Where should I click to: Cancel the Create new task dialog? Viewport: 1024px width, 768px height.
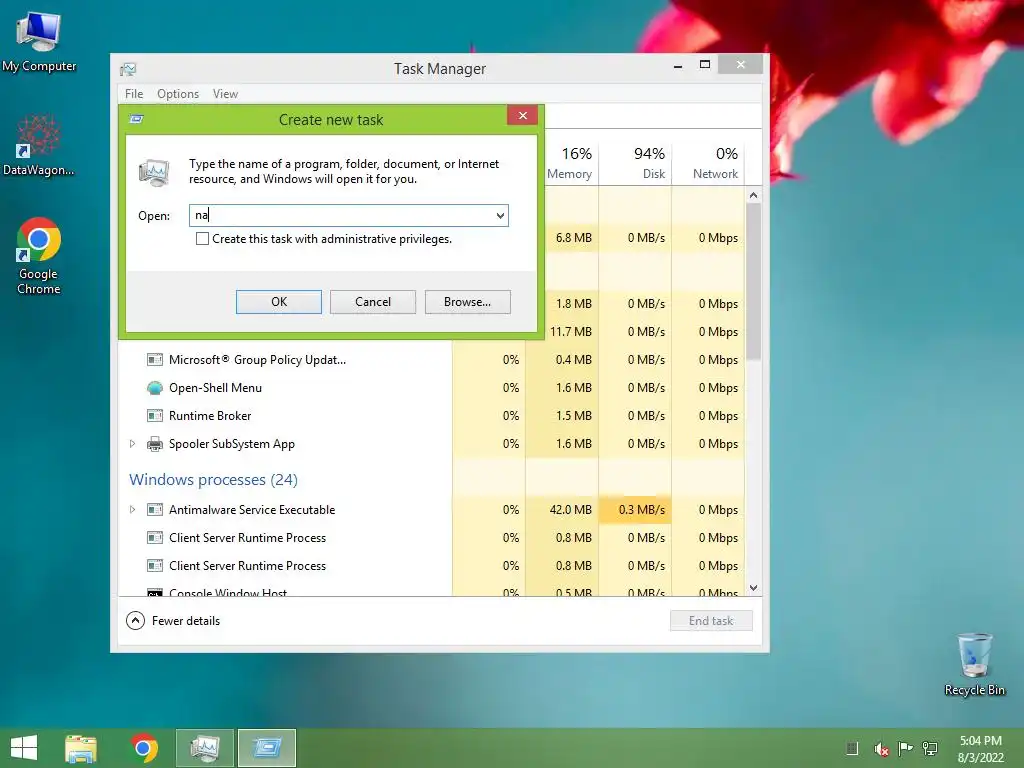pos(373,302)
